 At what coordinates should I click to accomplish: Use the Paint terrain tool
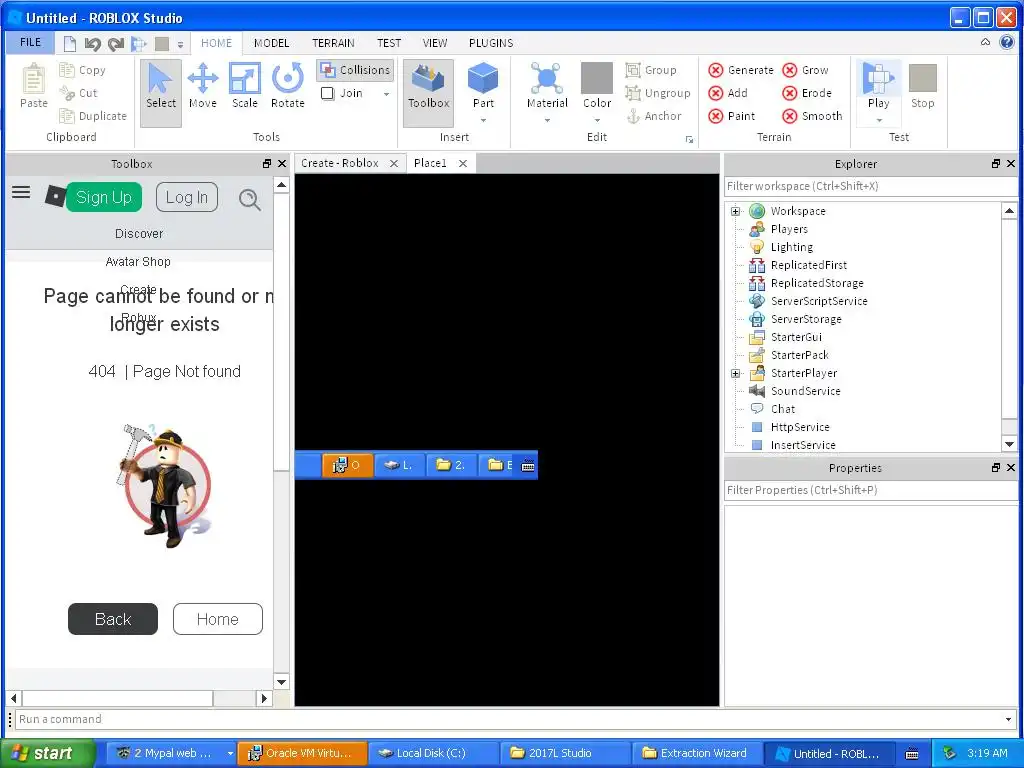[x=732, y=116]
